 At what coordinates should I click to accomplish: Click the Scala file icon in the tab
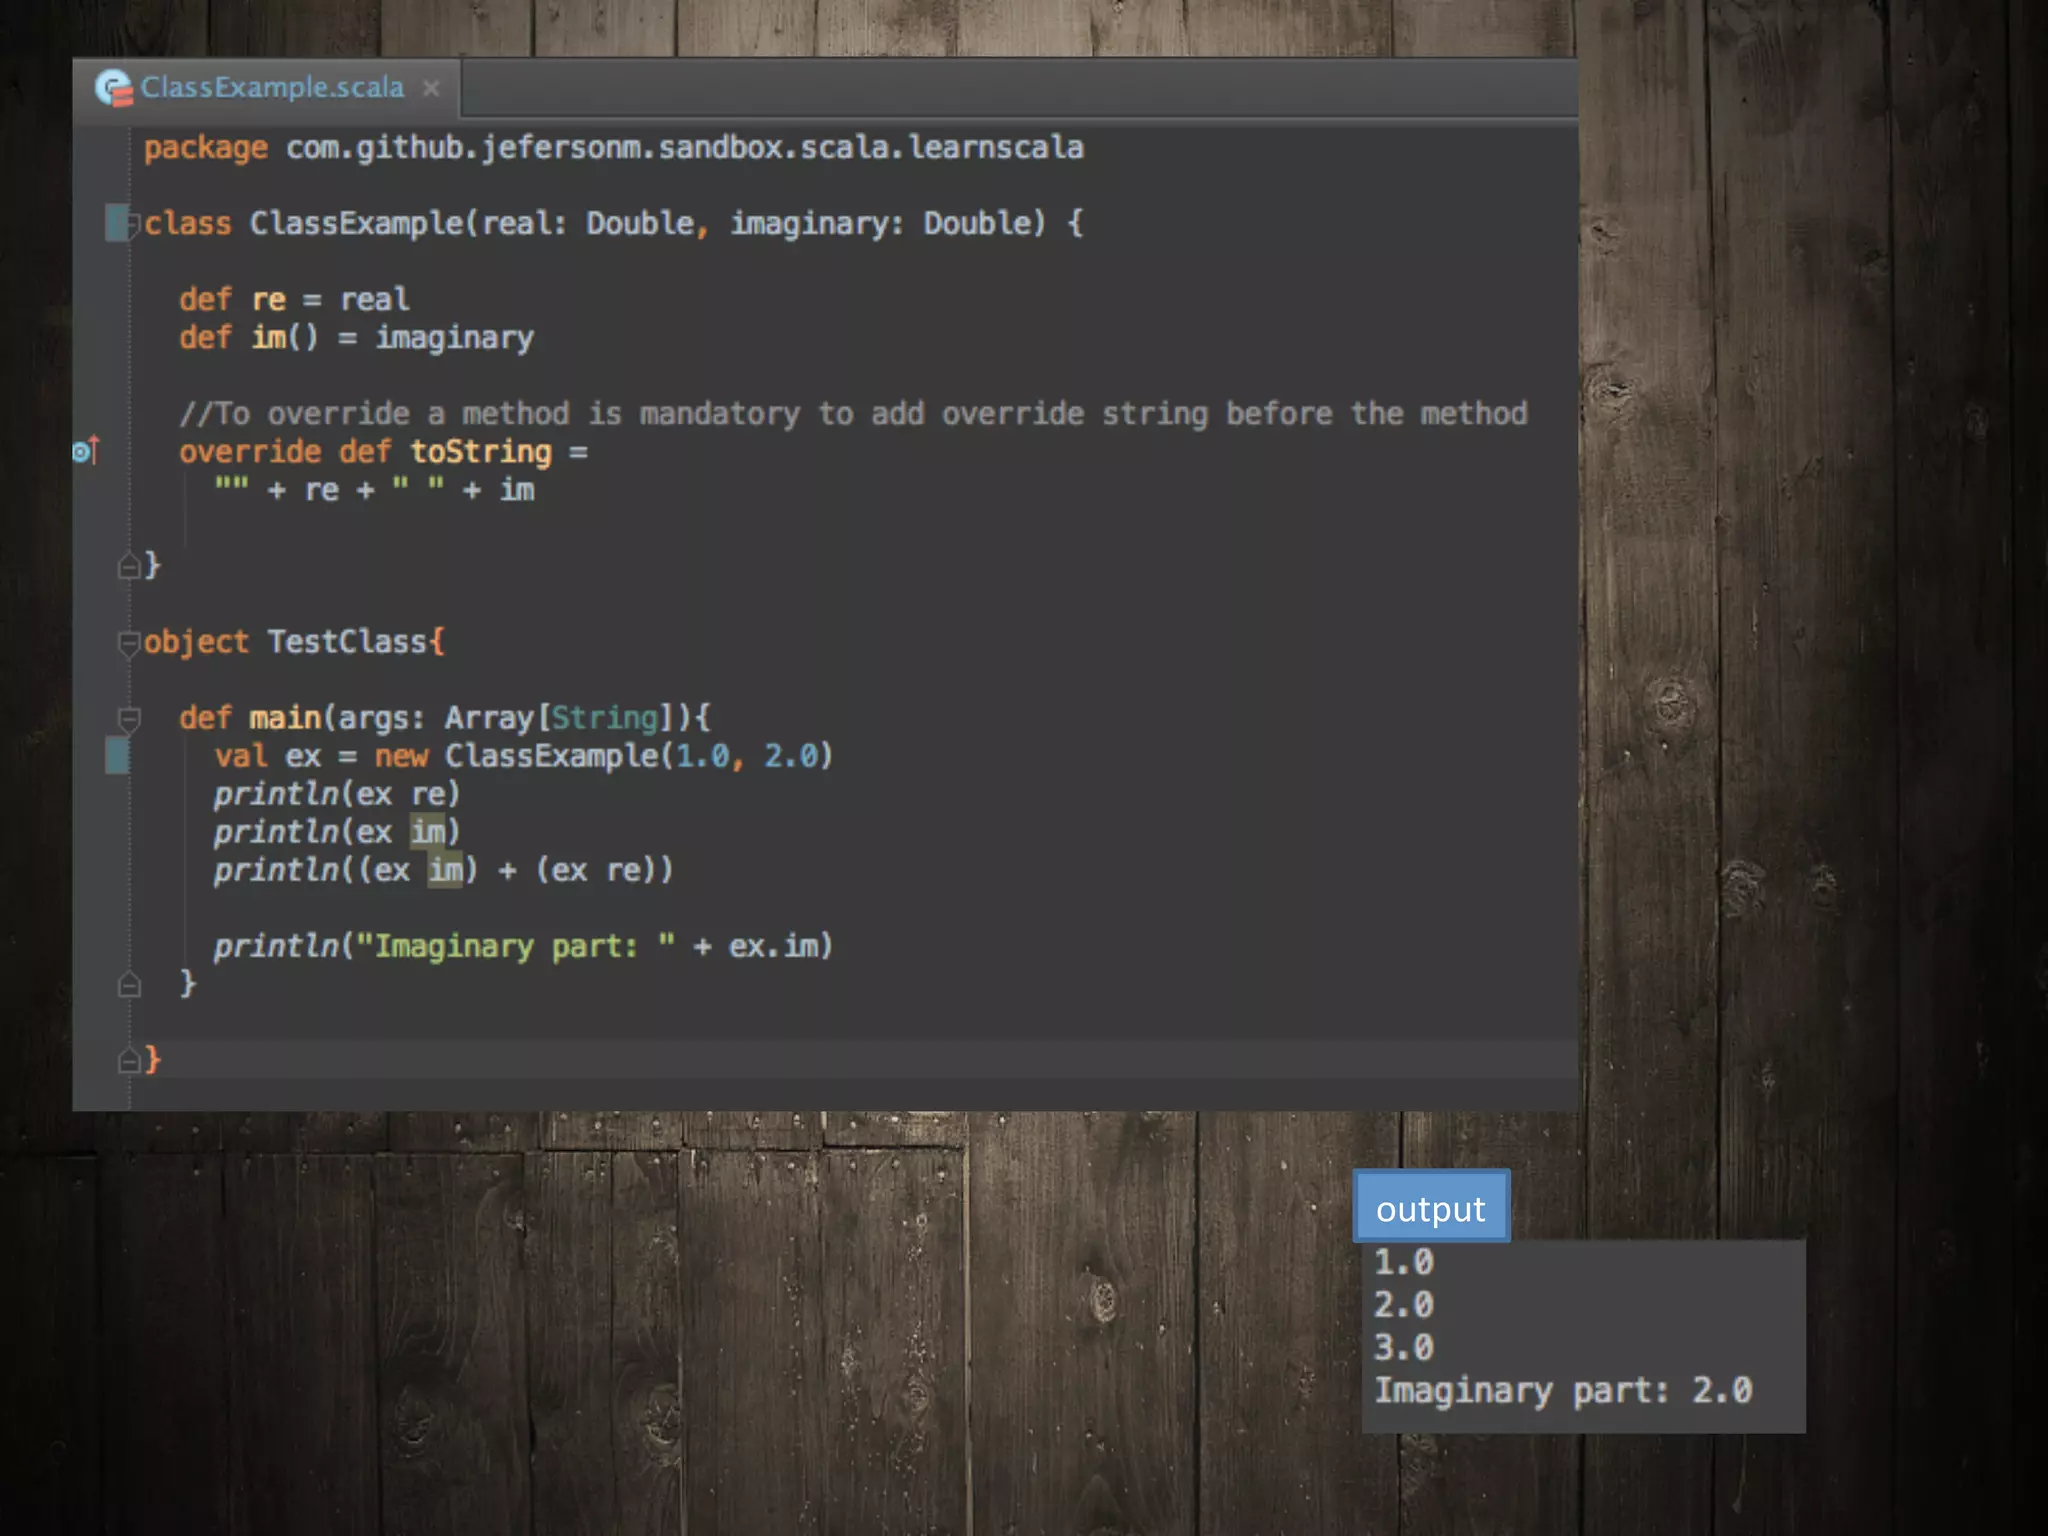pos(114,88)
